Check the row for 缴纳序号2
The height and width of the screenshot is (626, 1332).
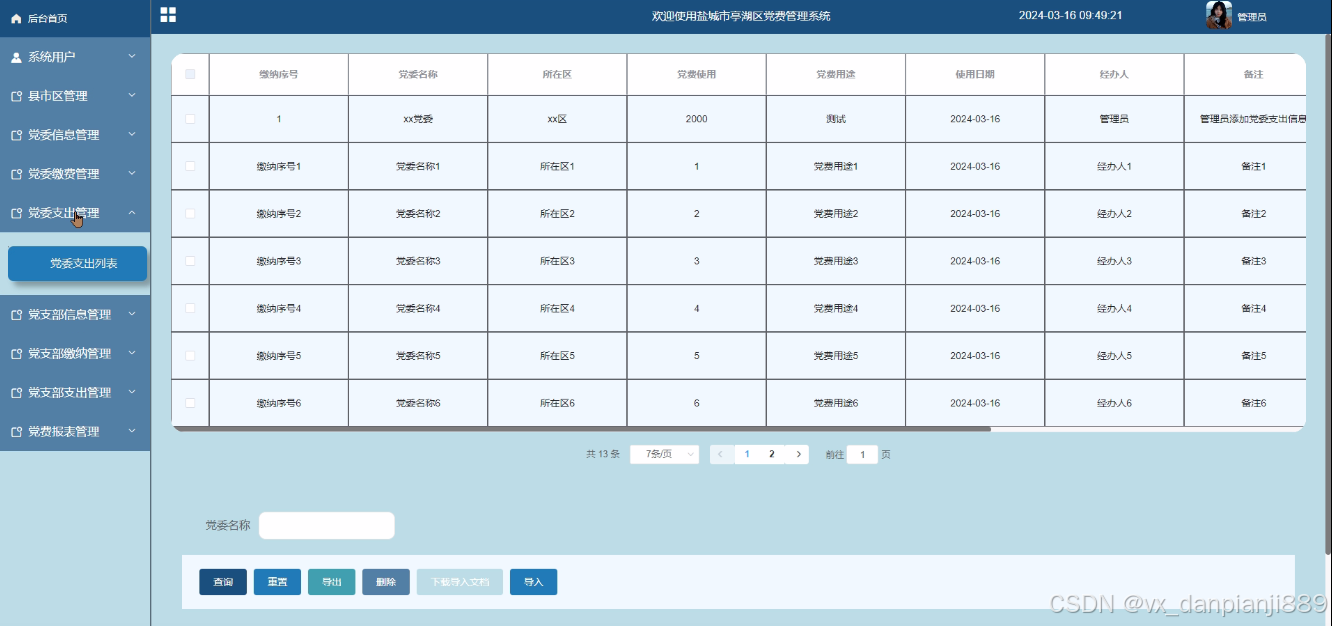coord(190,213)
